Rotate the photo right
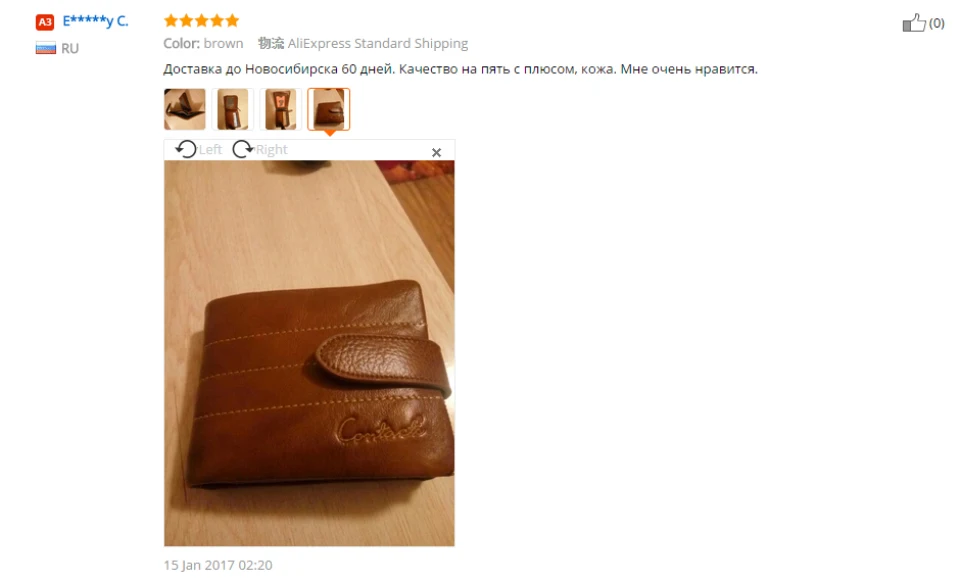This screenshot has height=581, width=960. tap(243, 149)
